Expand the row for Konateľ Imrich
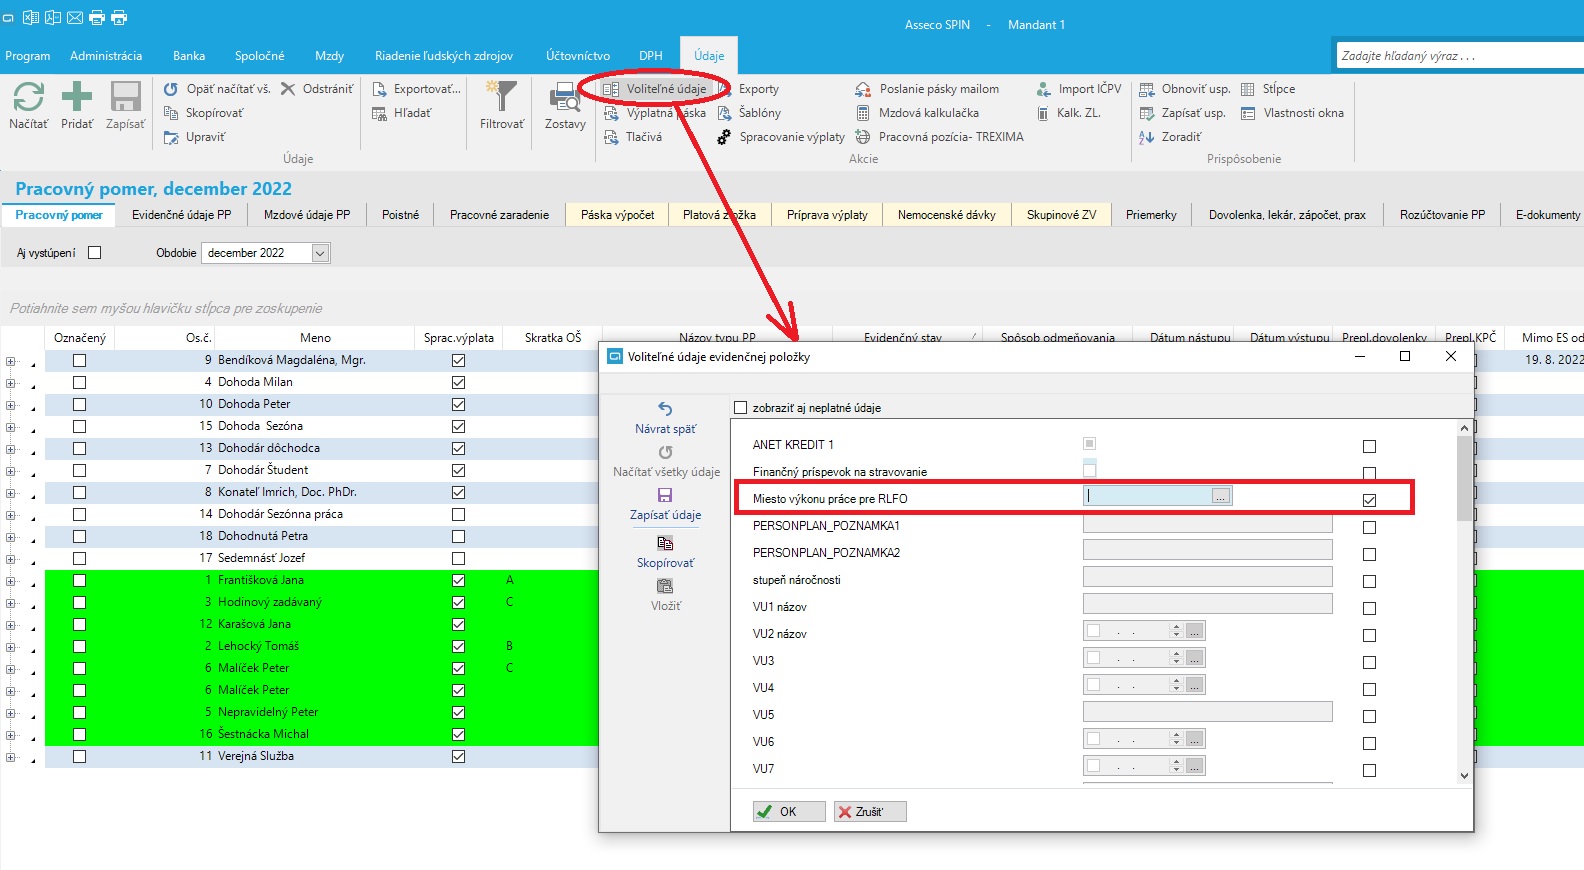This screenshot has height=870, width=1584. [x=10, y=492]
